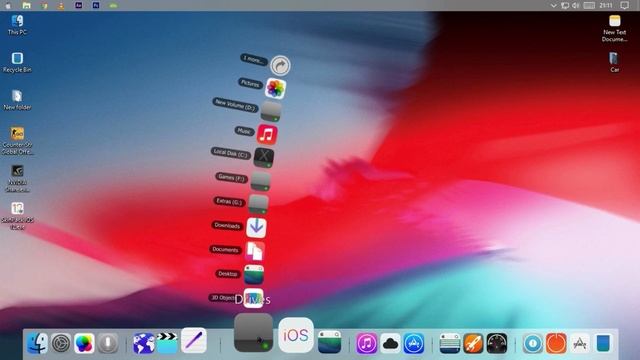640x360 pixels.
Task: Select the Nvidia desktop shortcut
Action: click(17, 178)
